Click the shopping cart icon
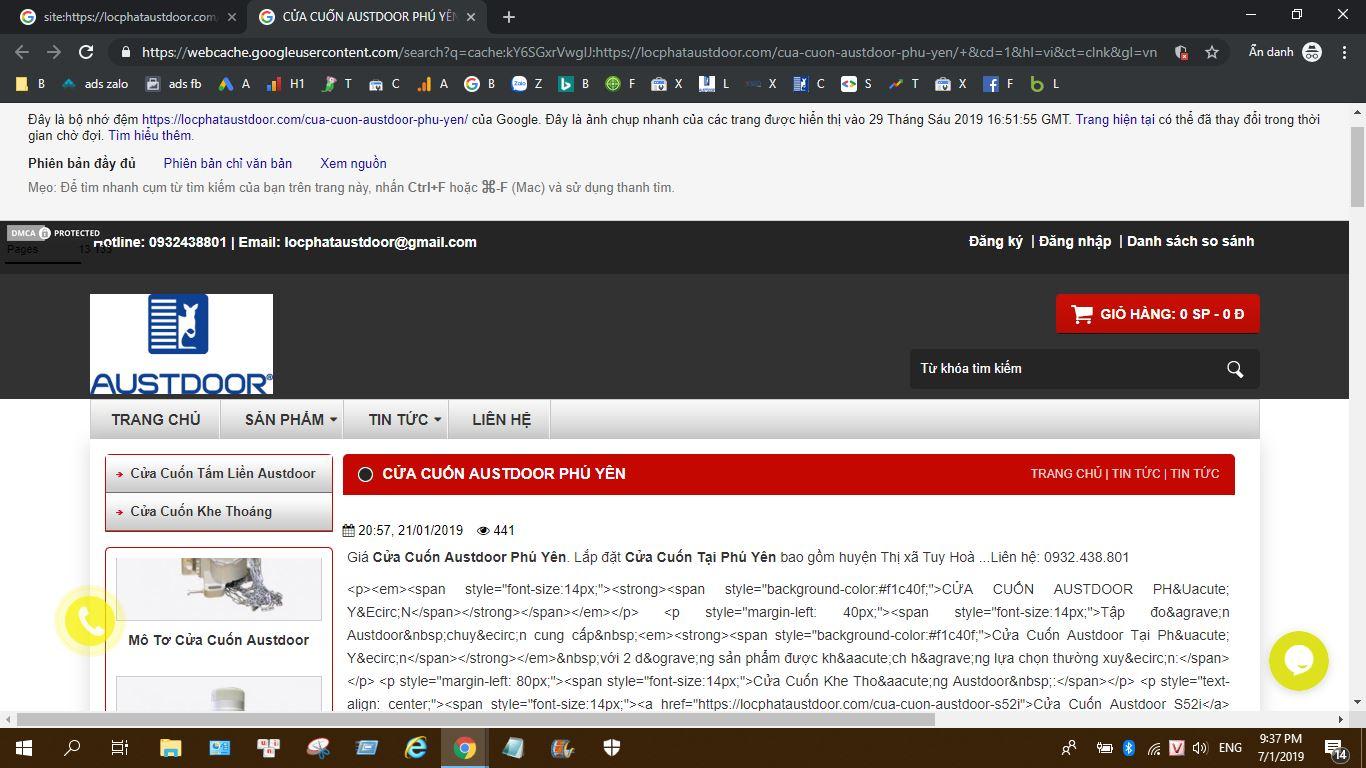1366x768 pixels. [x=1082, y=314]
